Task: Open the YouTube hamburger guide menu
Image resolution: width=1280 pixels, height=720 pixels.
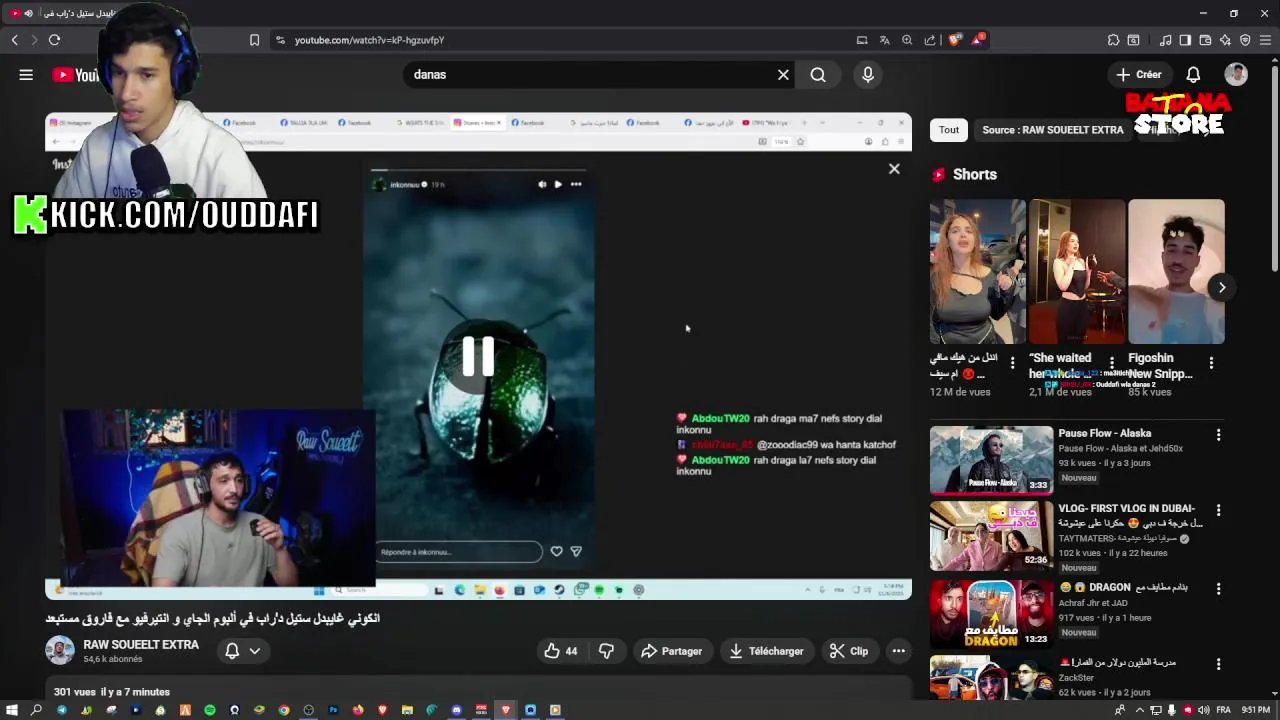Action: coord(26,74)
